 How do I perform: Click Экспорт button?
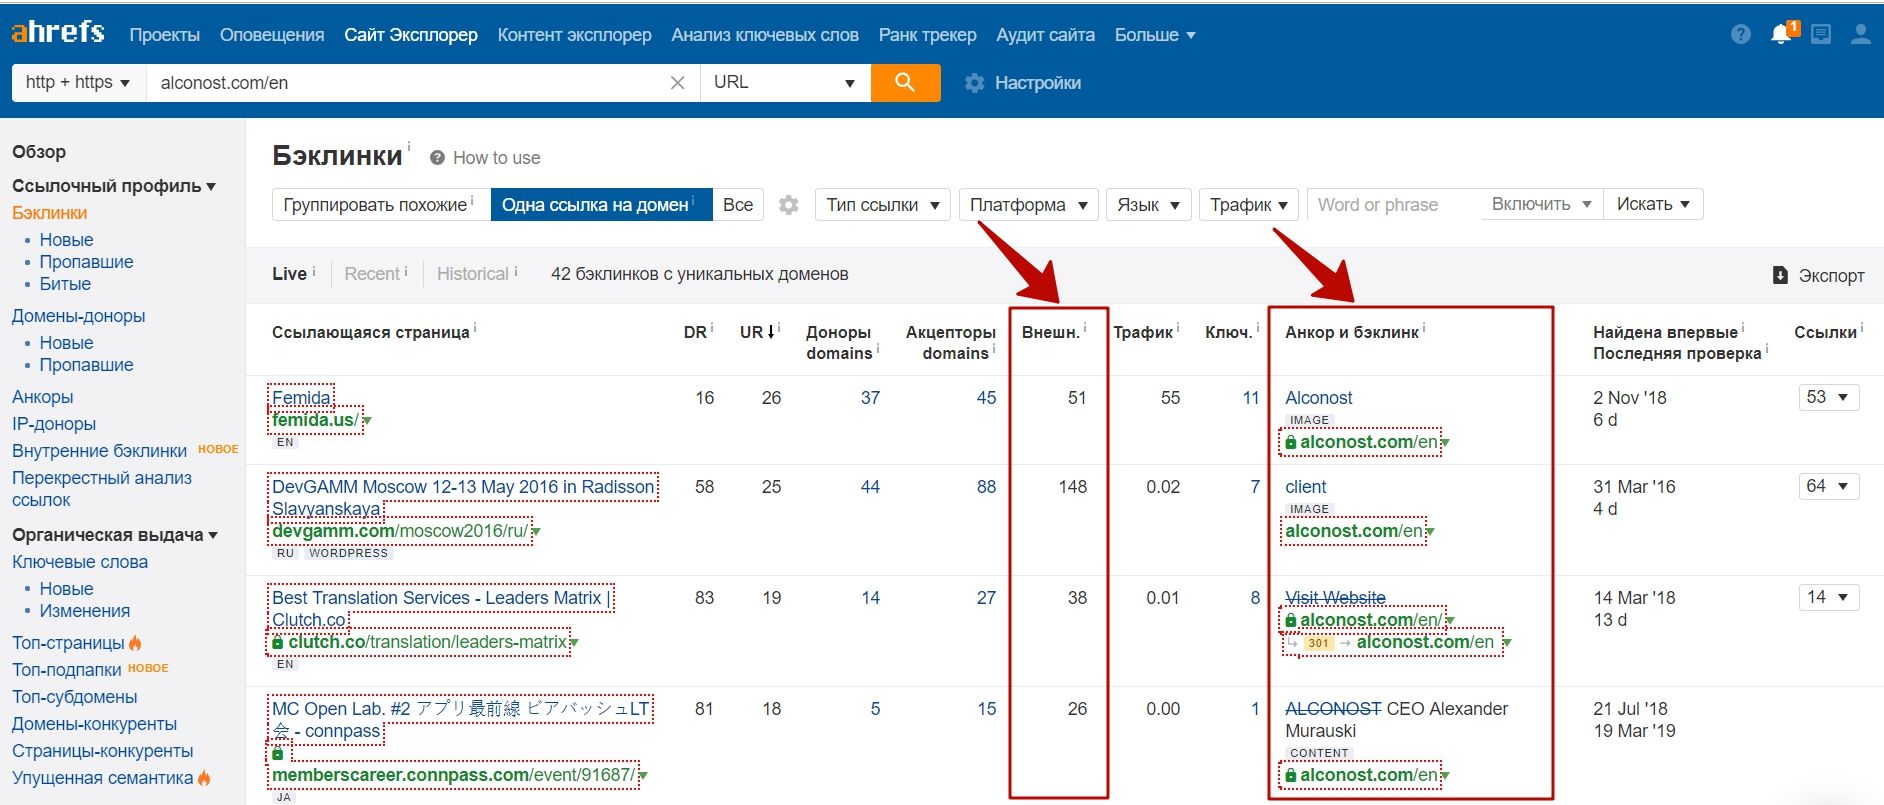coord(1818,275)
